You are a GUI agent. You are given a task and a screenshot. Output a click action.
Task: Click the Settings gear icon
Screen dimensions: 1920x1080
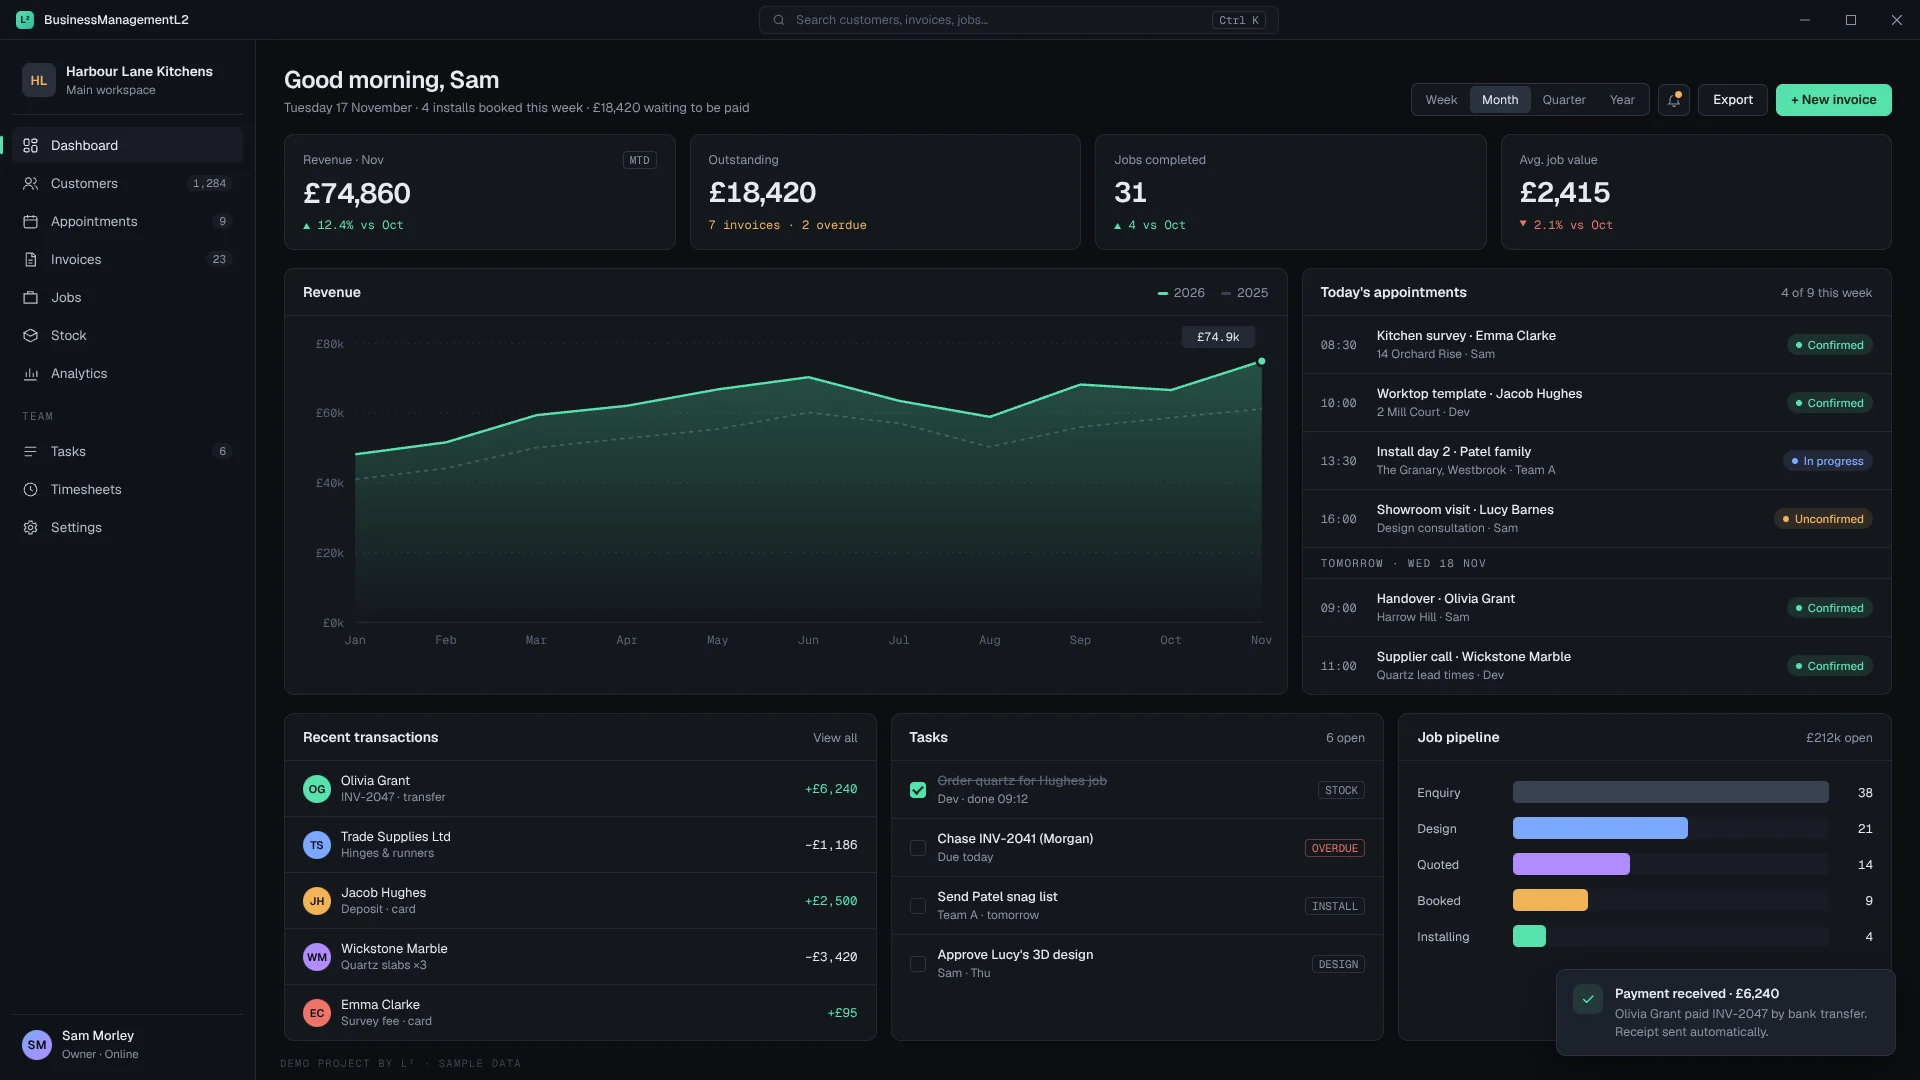(x=31, y=528)
